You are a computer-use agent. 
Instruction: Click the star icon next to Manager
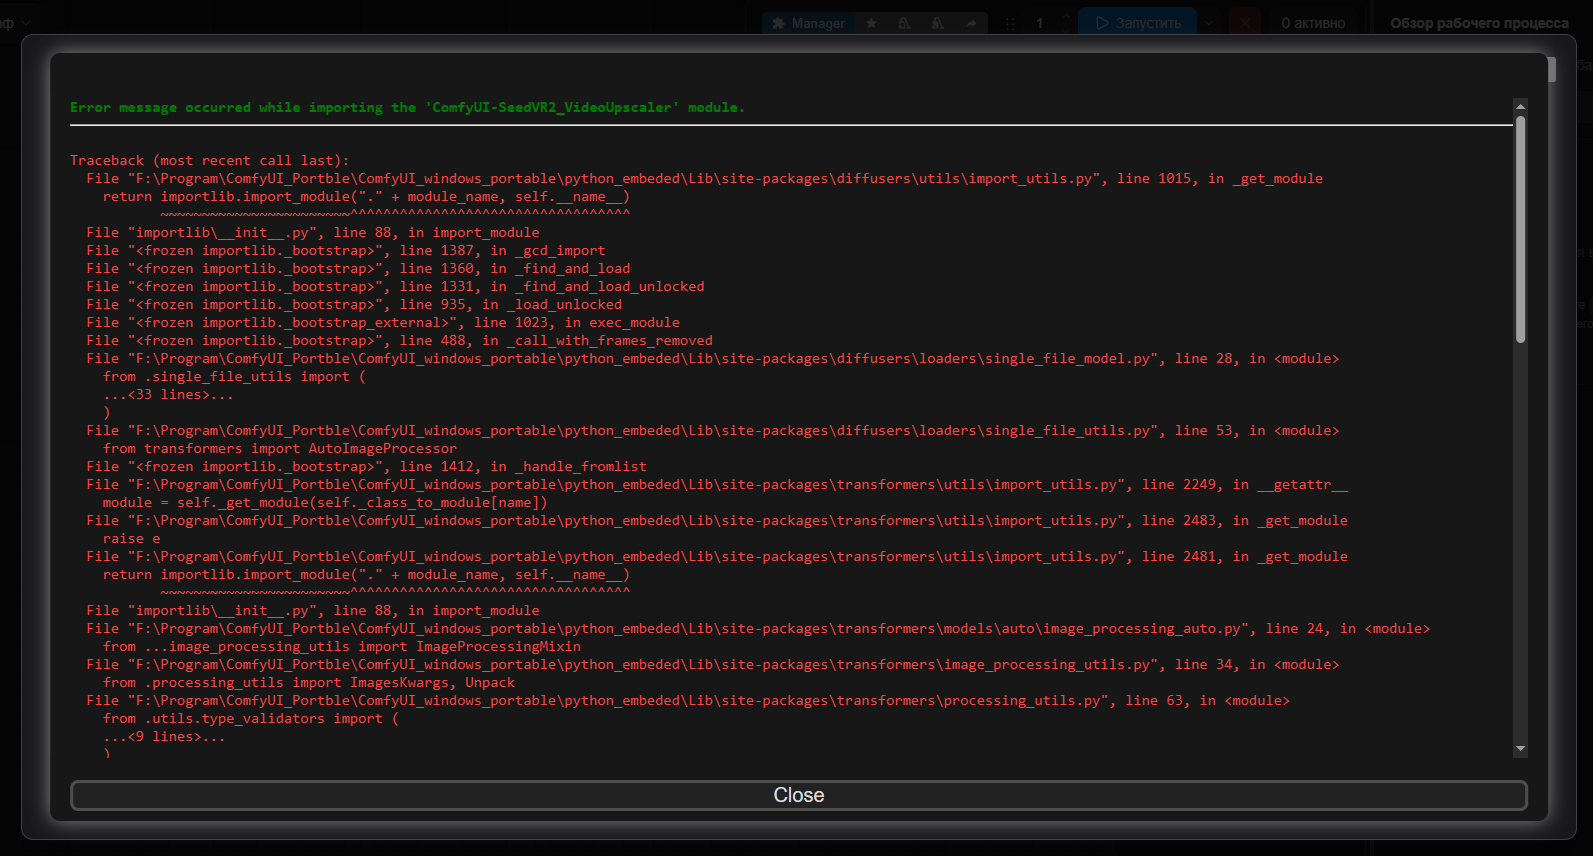click(x=871, y=23)
